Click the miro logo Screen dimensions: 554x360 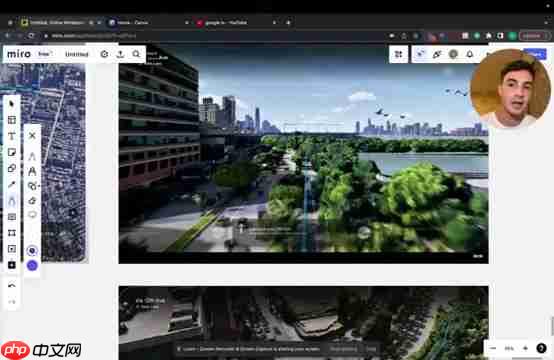[19, 54]
